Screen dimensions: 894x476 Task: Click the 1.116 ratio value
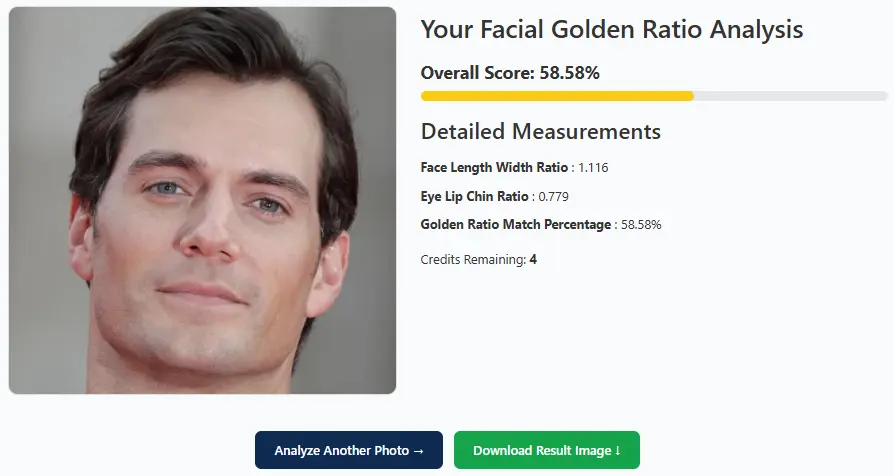(593, 168)
